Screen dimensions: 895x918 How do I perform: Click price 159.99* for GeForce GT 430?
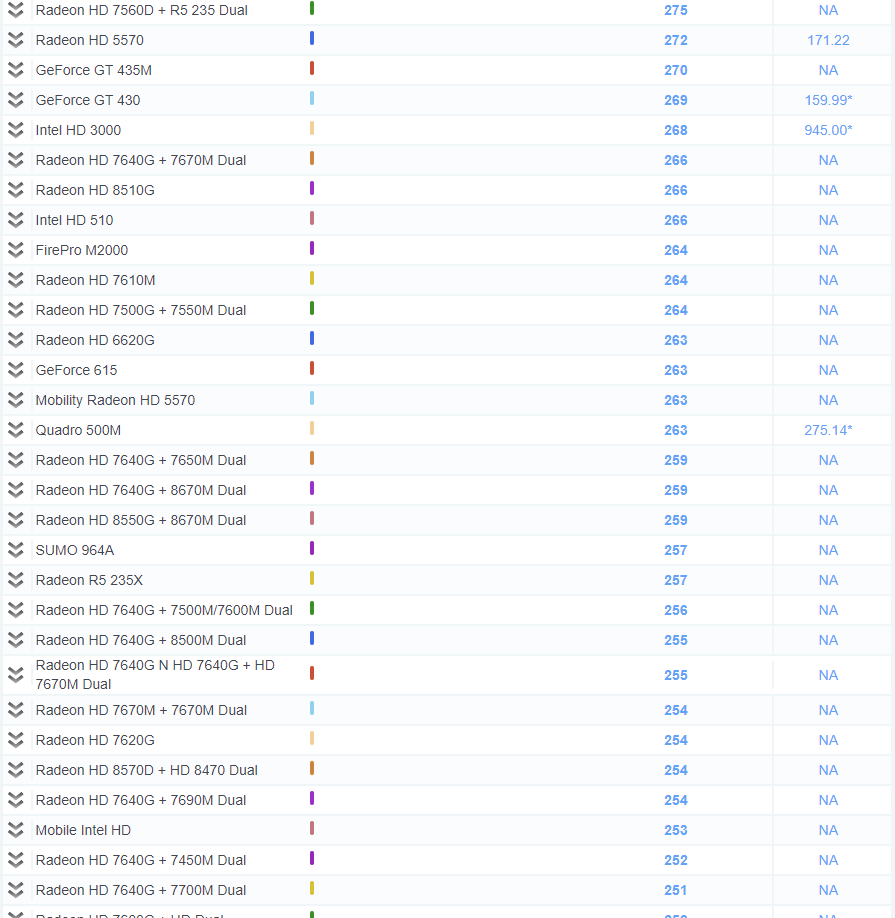tap(828, 100)
